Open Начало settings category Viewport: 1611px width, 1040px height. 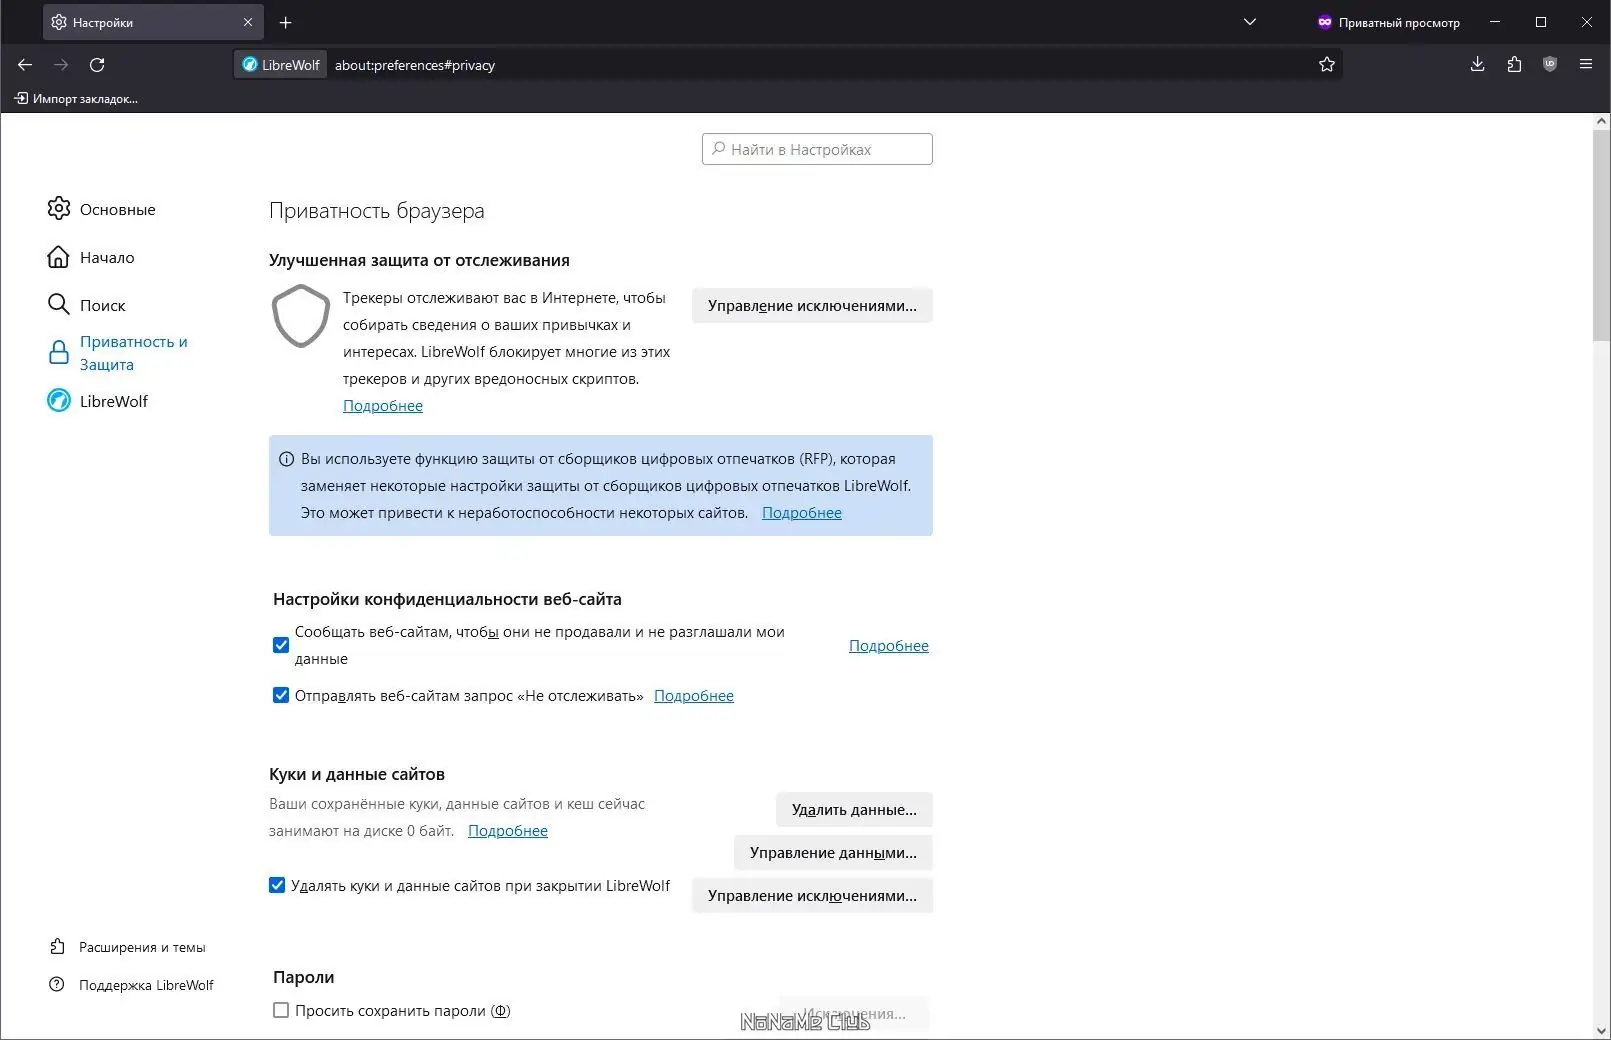90,257
